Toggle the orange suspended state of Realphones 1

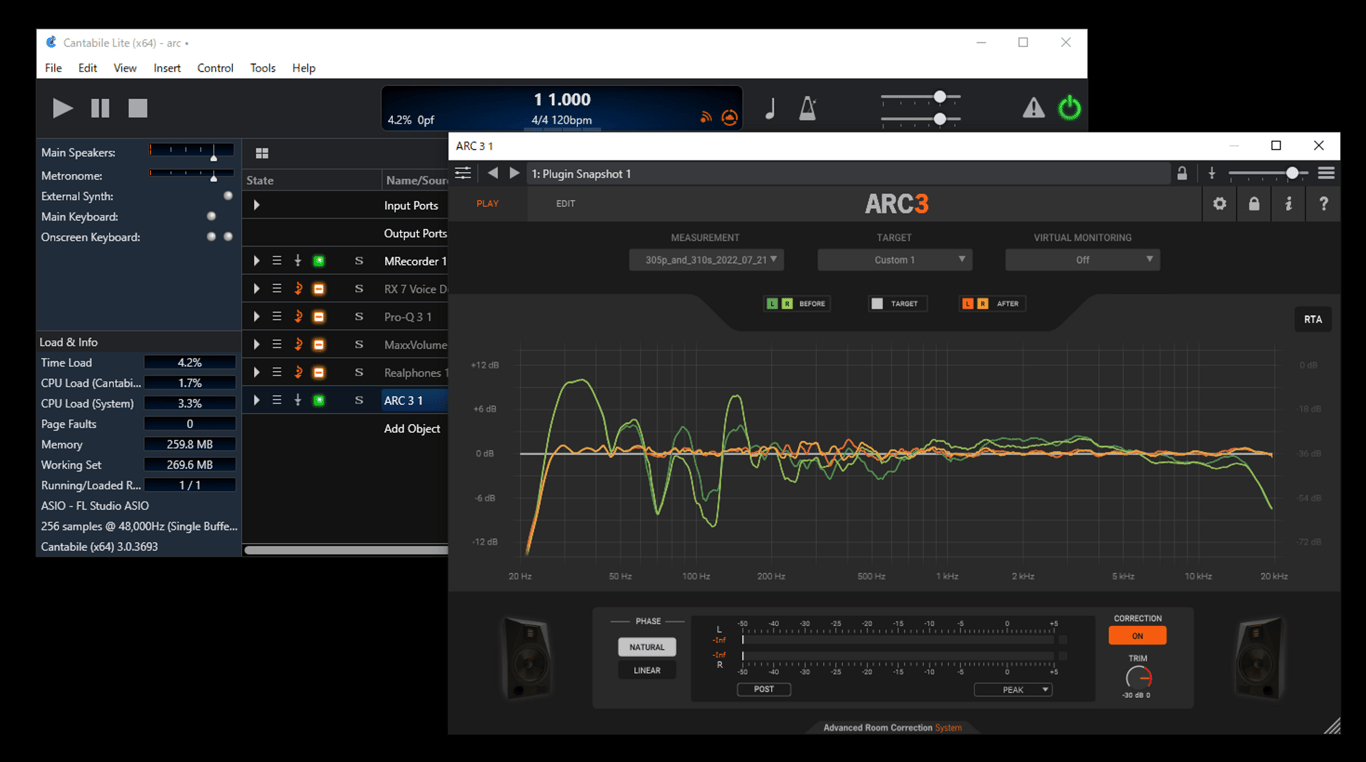click(x=319, y=373)
